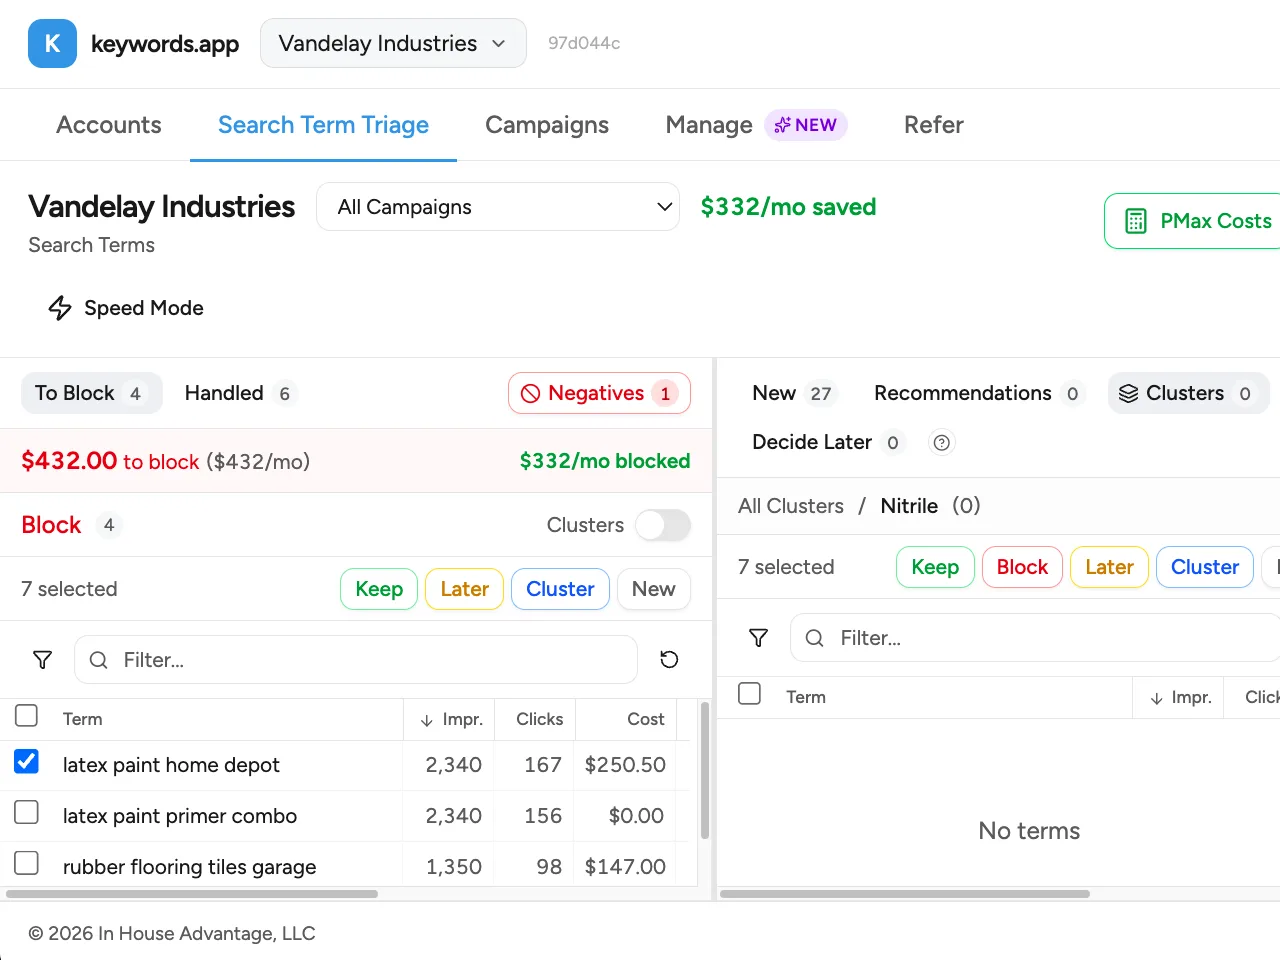Click the sparkle icon in NEW badge
Image resolution: width=1280 pixels, height=960 pixels.
tap(782, 125)
